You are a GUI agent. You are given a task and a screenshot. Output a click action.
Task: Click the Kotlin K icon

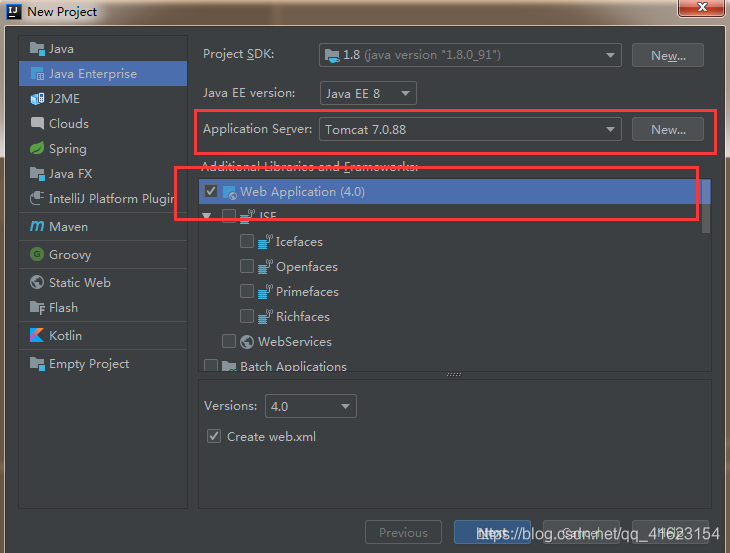tap(37, 335)
